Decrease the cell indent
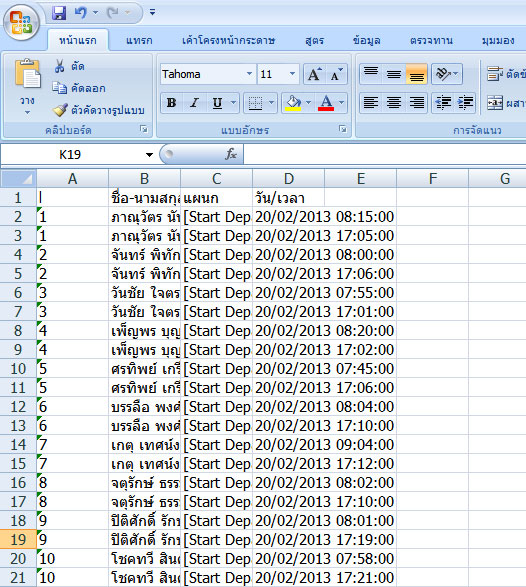Screen dimensions: 526x587 tap(443, 103)
